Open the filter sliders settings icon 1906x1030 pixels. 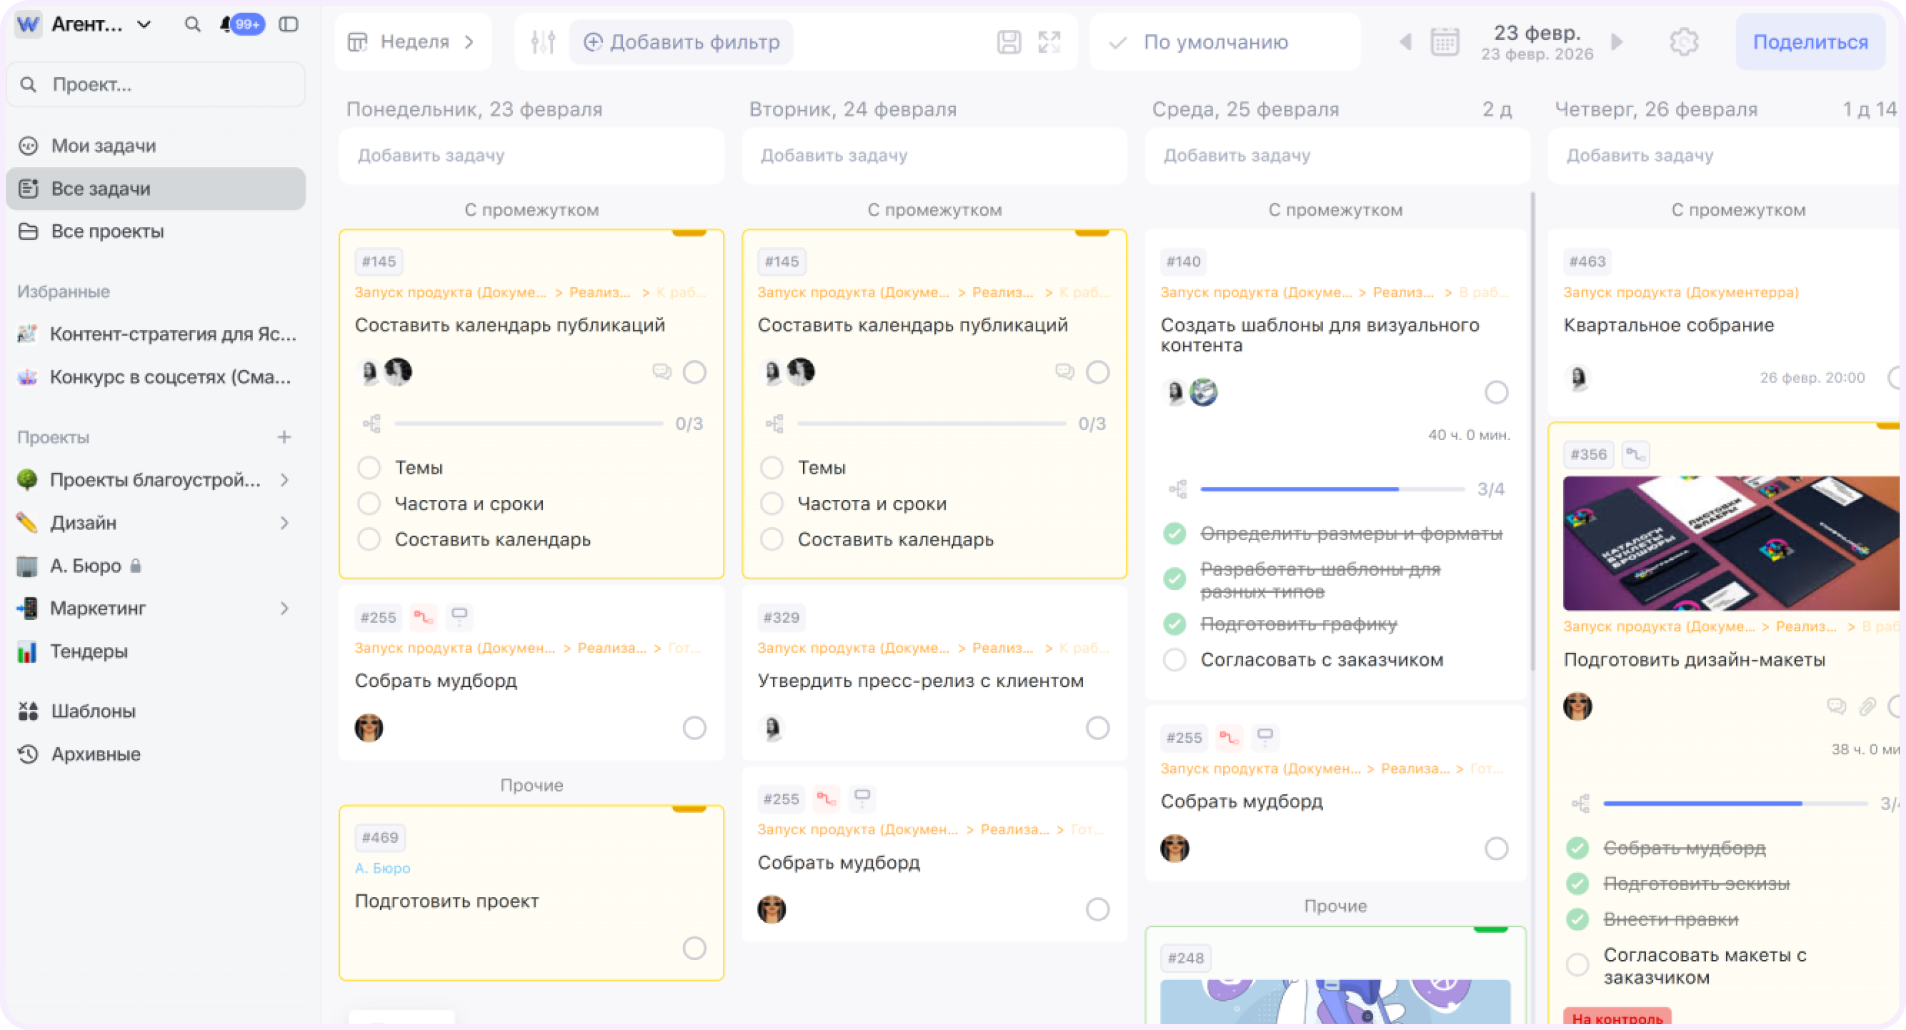pyautogui.click(x=543, y=42)
